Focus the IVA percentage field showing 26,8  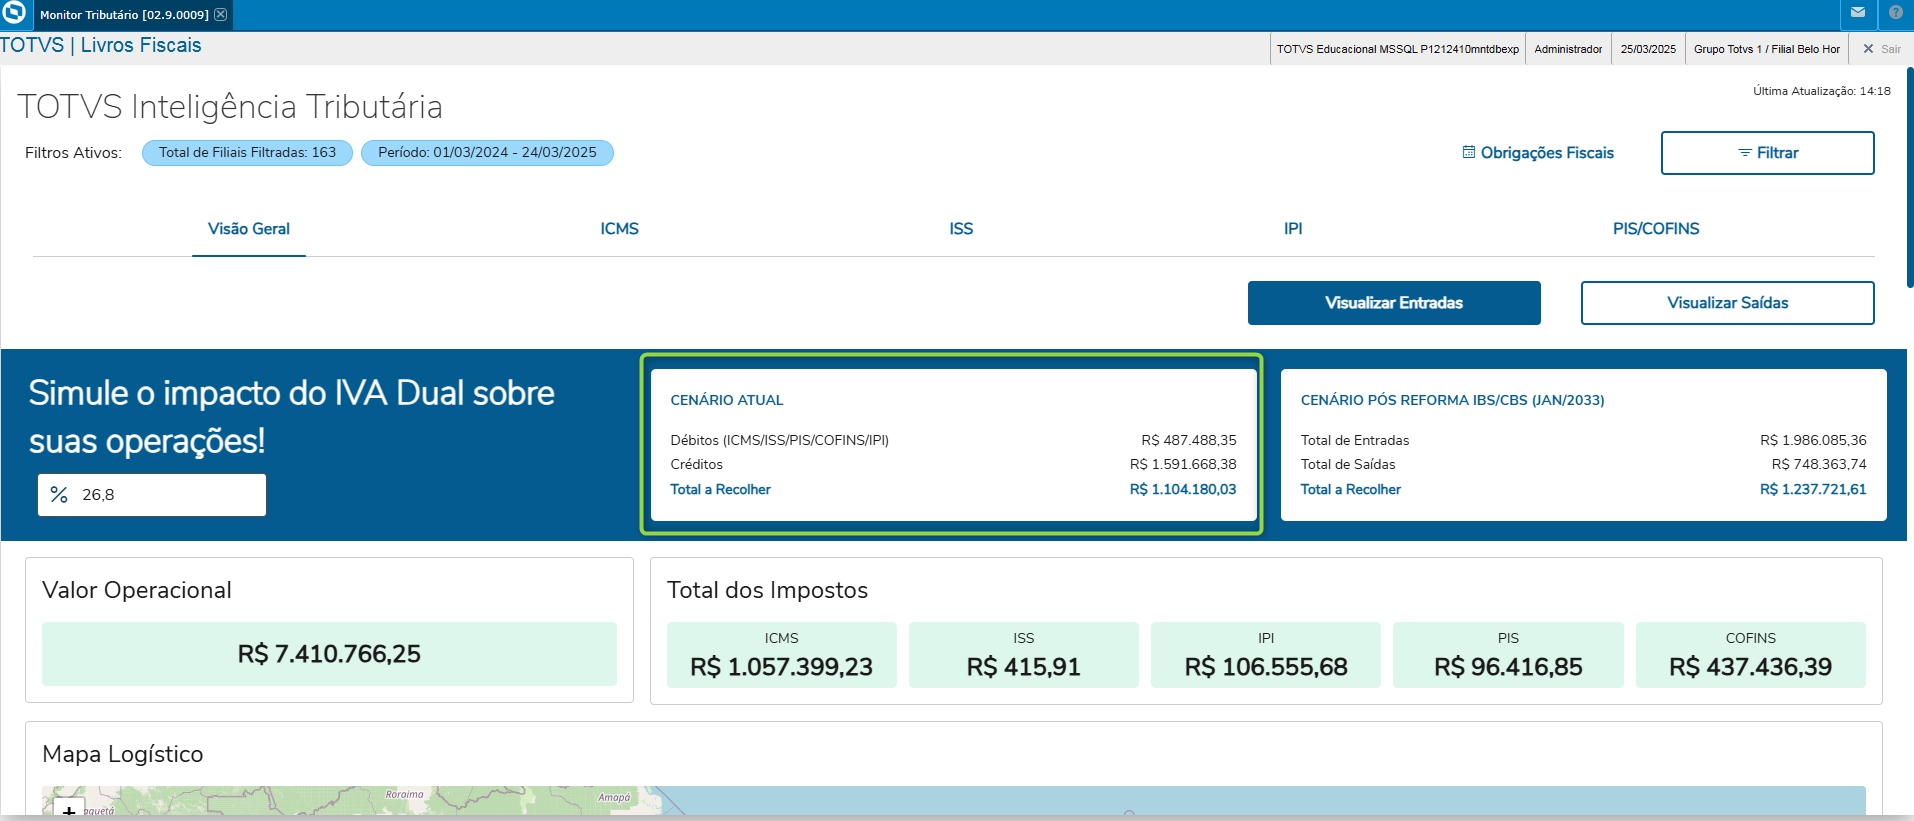[x=152, y=495]
